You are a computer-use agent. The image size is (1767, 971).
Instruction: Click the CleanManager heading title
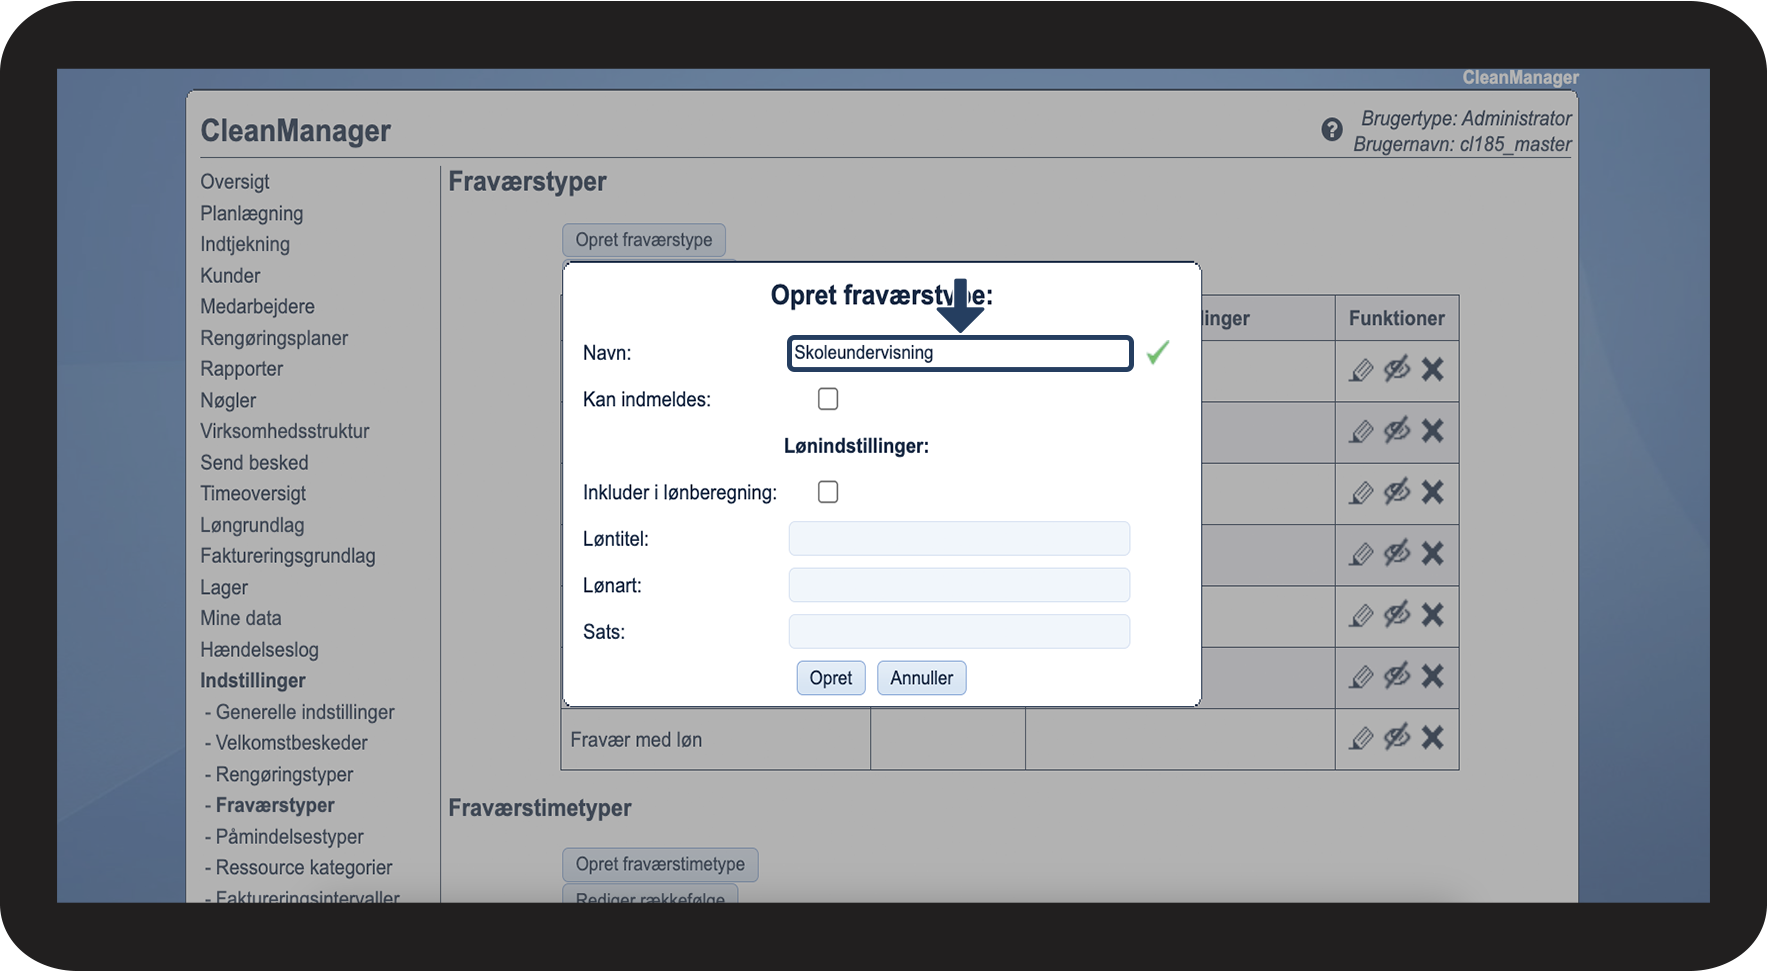point(296,130)
